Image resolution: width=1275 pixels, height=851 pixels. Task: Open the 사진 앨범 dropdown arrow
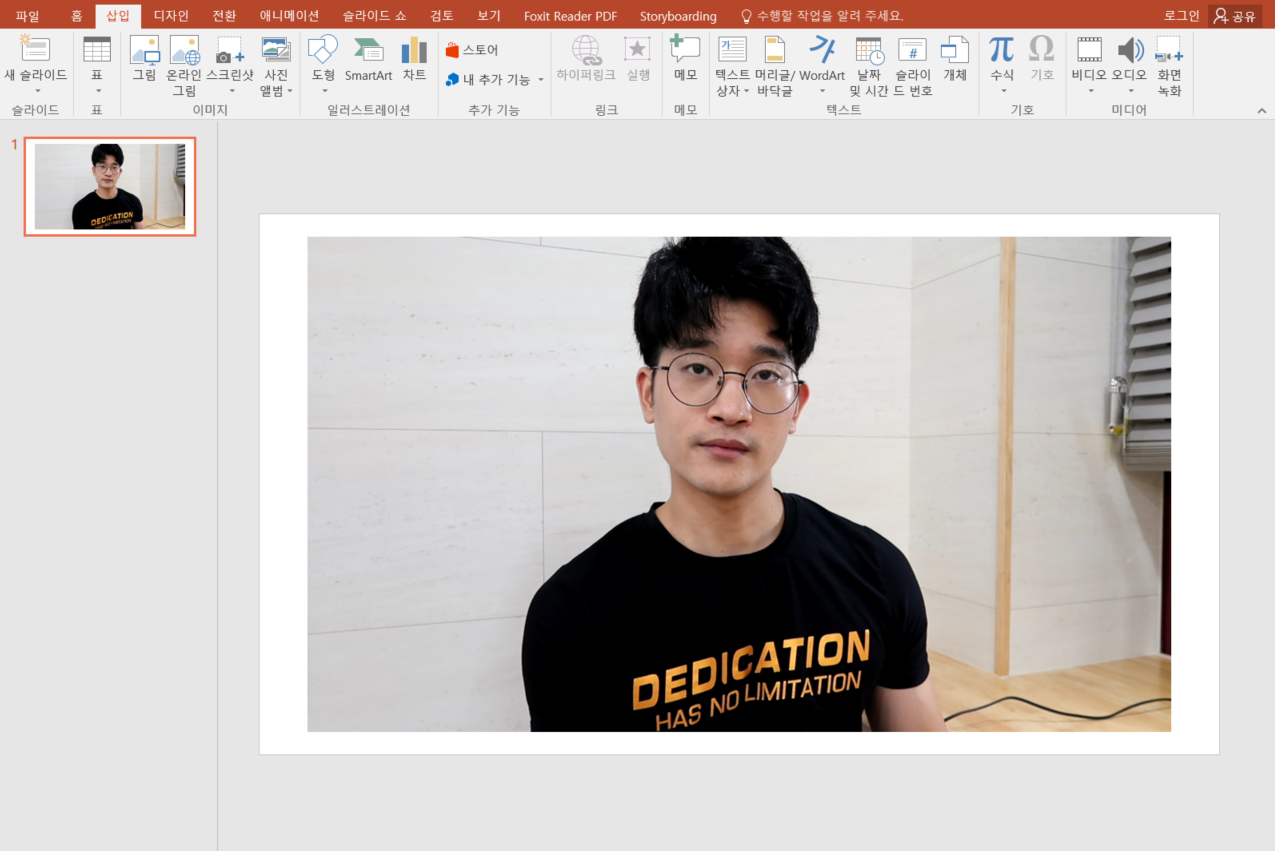[x=290, y=92]
